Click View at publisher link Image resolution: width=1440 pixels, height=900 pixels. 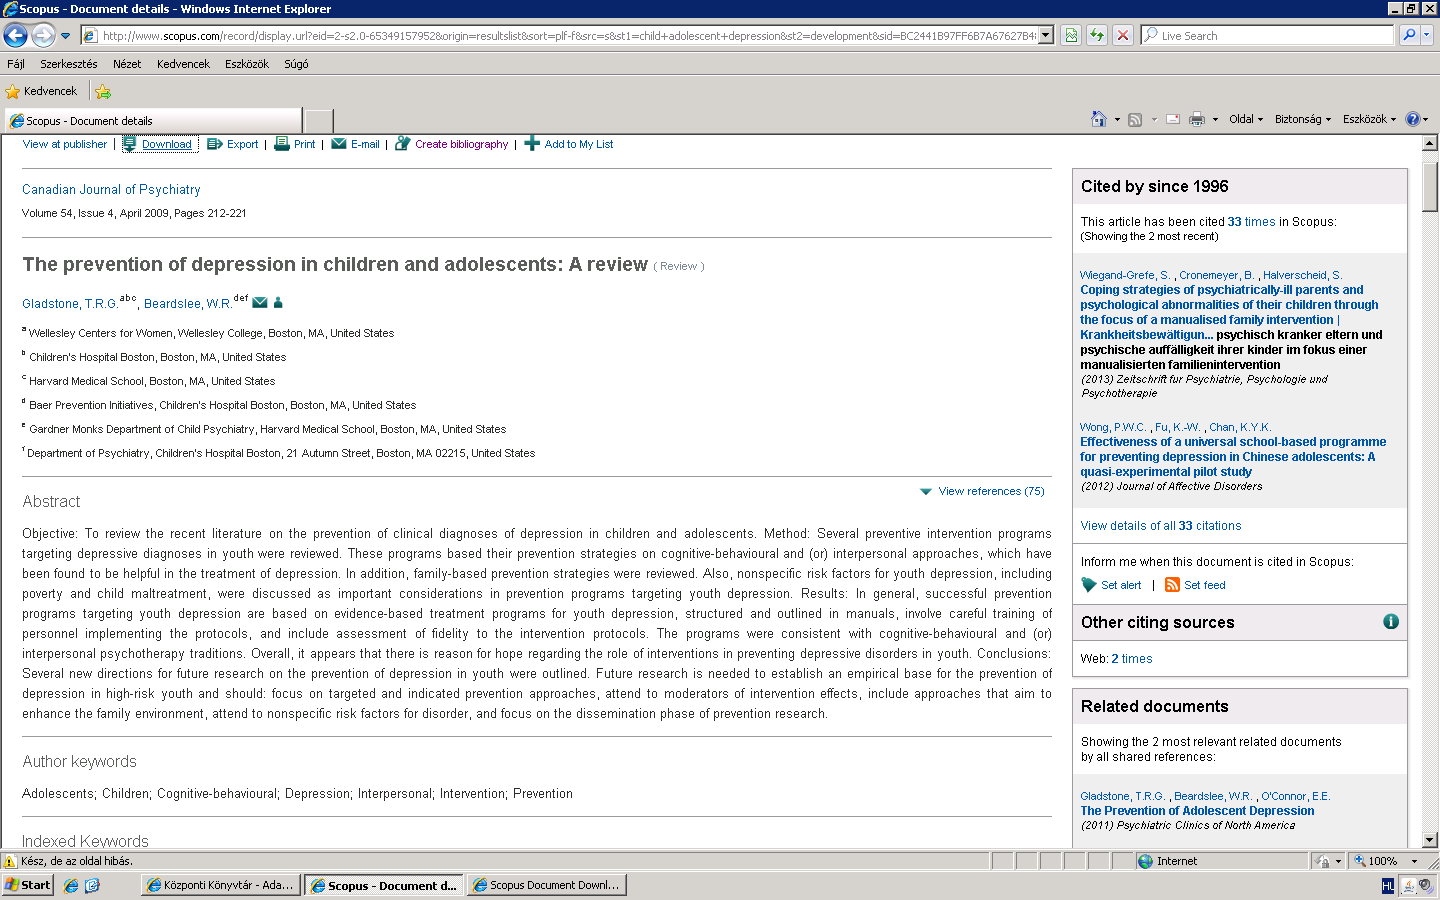(65, 144)
